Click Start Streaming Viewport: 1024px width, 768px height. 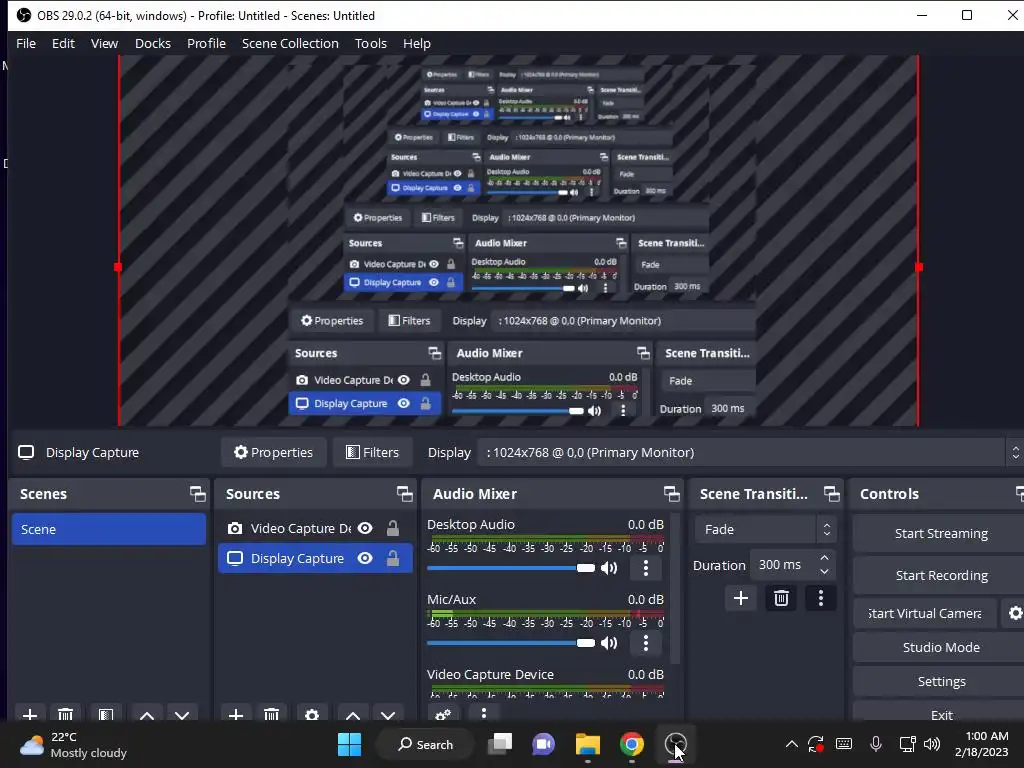[x=940, y=534]
